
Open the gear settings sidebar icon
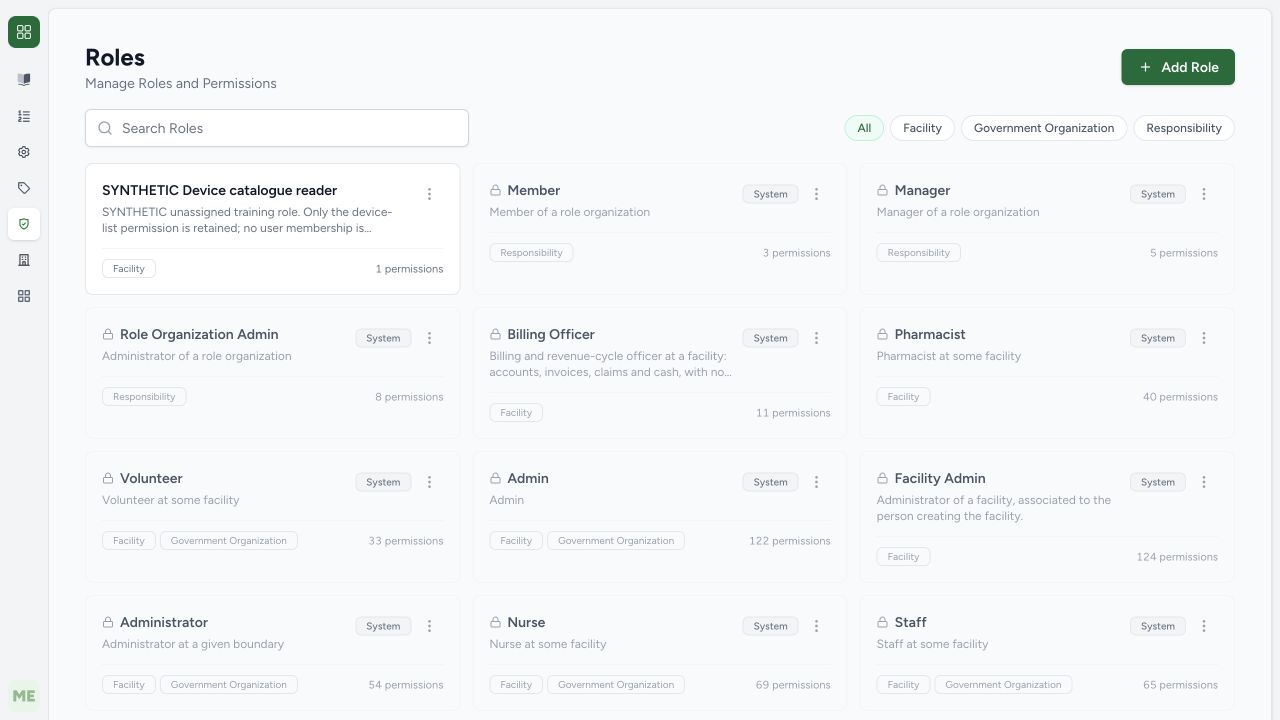point(24,152)
